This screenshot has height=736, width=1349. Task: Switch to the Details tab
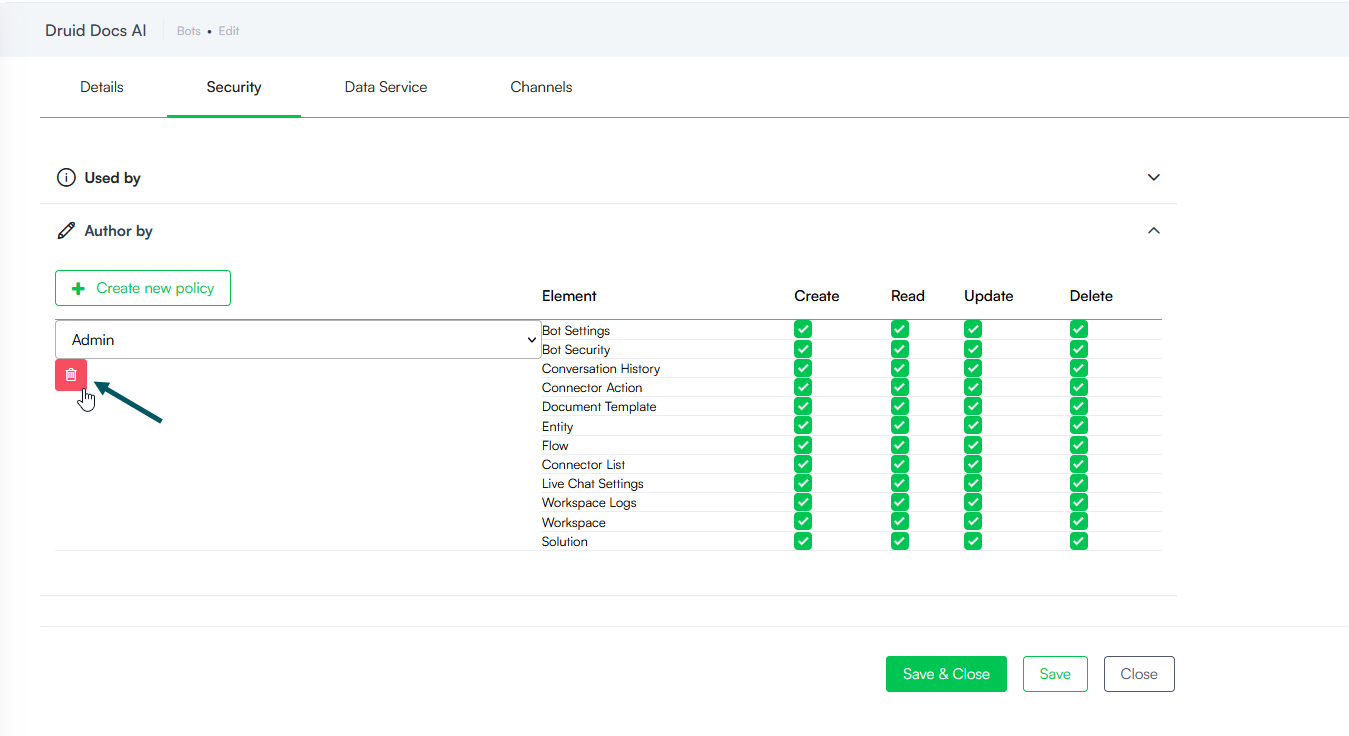pos(102,87)
